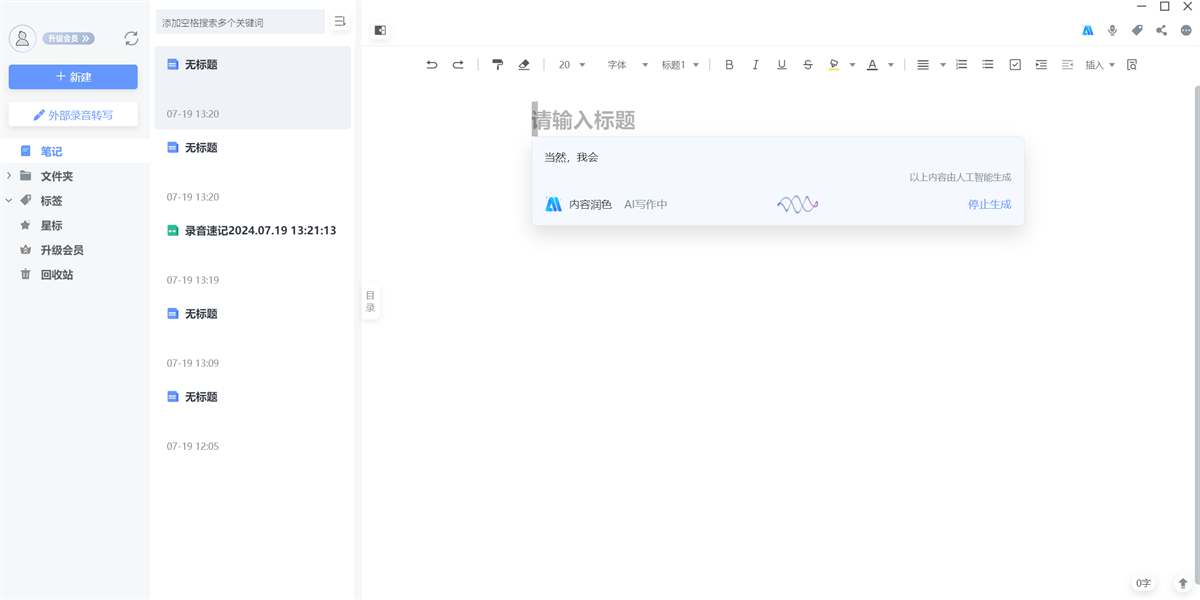Image resolution: width=1200 pixels, height=600 pixels.
Task: Open the font size dropdown
Action: [570, 64]
